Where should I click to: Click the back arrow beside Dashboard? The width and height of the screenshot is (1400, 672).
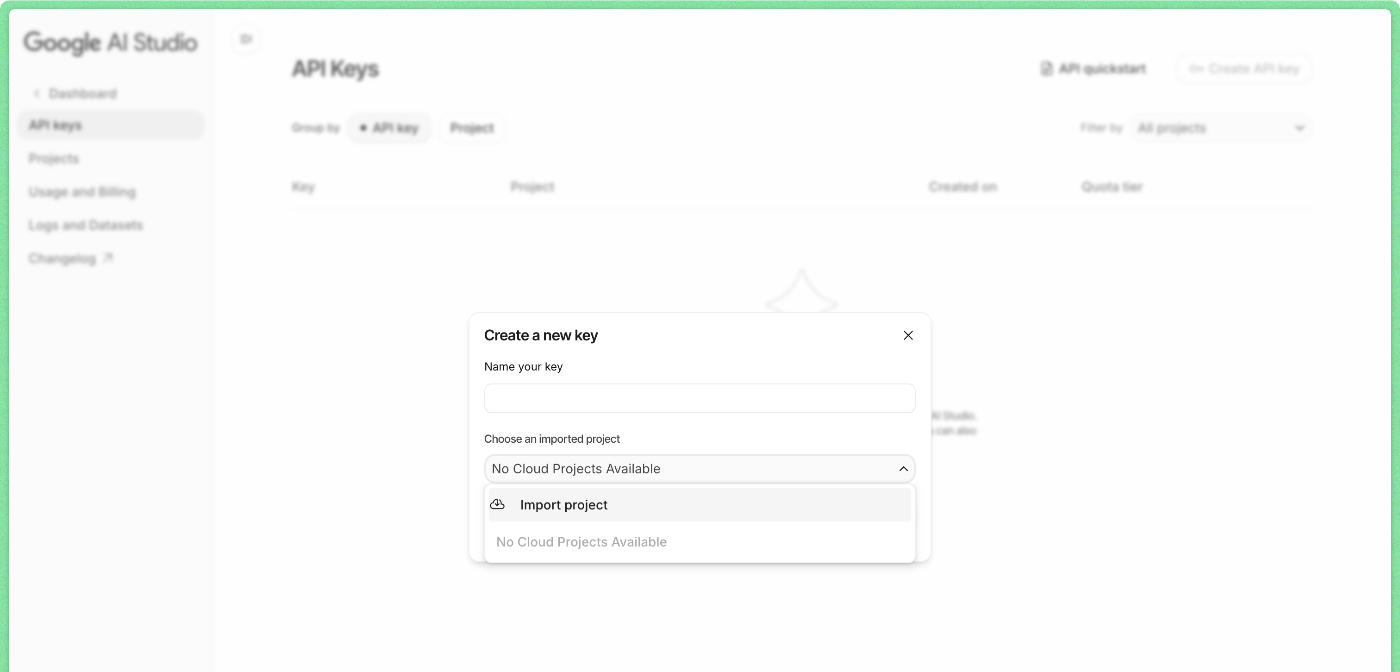(x=37, y=93)
